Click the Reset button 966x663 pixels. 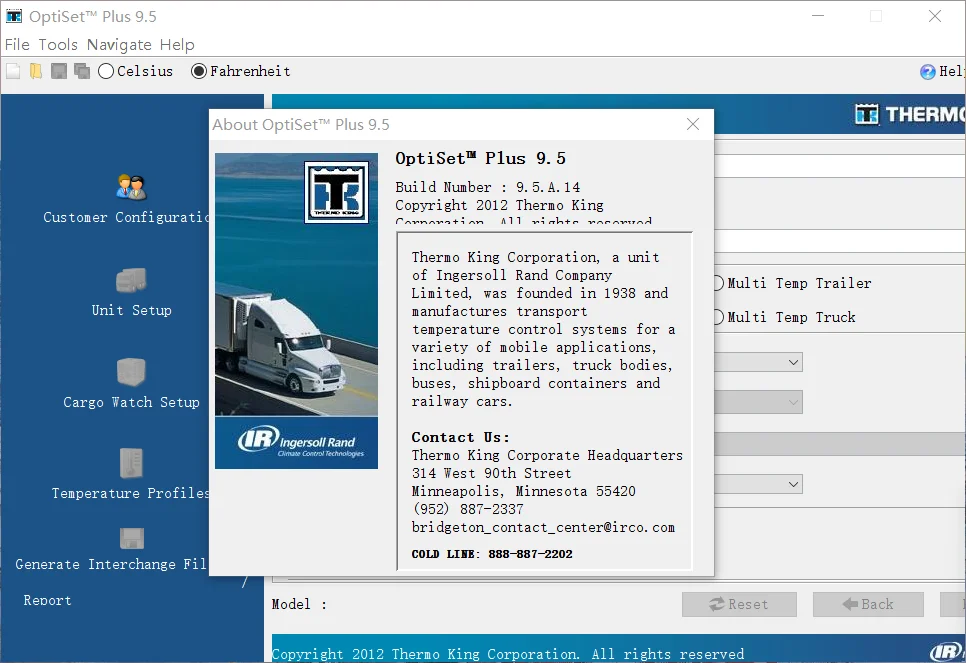tap(739, 604)
